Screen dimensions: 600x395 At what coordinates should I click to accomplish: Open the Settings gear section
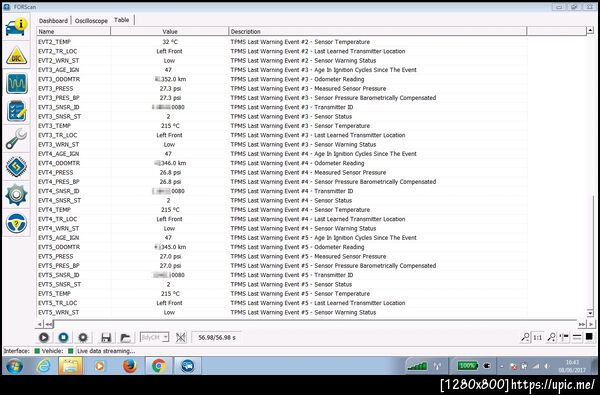click(16, 195)
